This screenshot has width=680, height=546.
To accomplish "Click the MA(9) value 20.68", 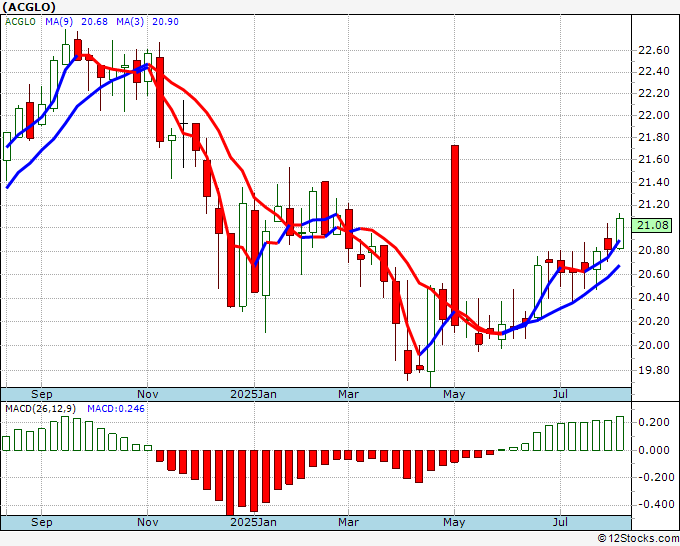I will coord(94,22).
